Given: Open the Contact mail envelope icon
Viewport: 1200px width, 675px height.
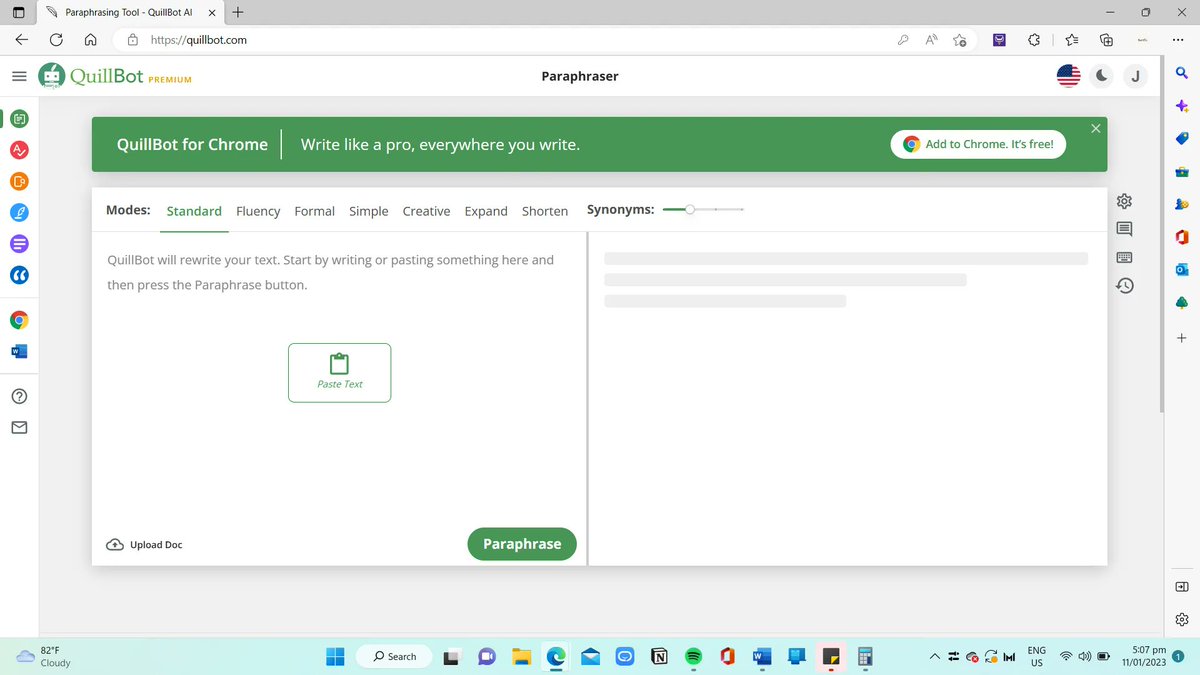Looking at the screenshot, I should [x=20, y=428].
